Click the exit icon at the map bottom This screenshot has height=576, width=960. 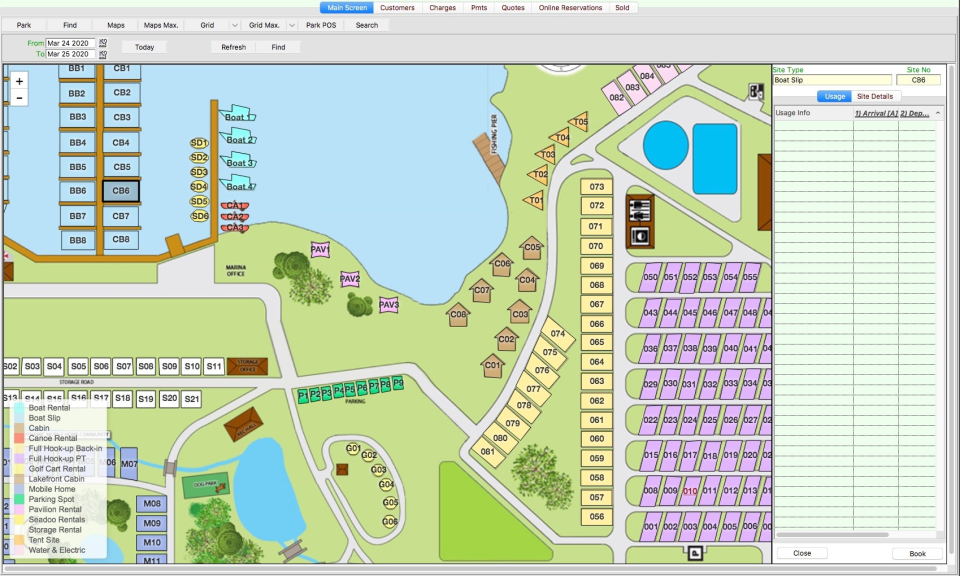697,551
